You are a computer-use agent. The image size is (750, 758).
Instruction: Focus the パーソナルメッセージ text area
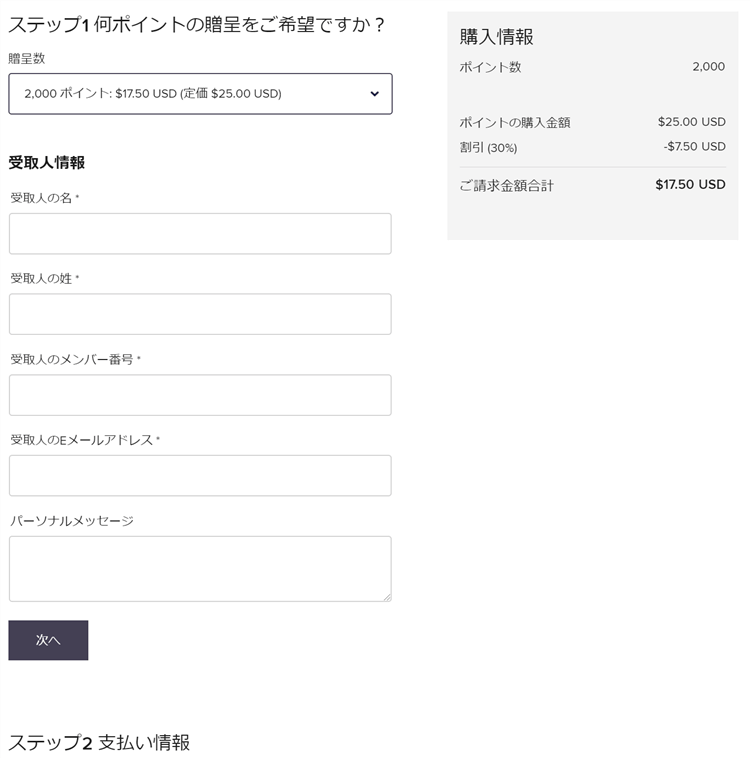[200, 568]
